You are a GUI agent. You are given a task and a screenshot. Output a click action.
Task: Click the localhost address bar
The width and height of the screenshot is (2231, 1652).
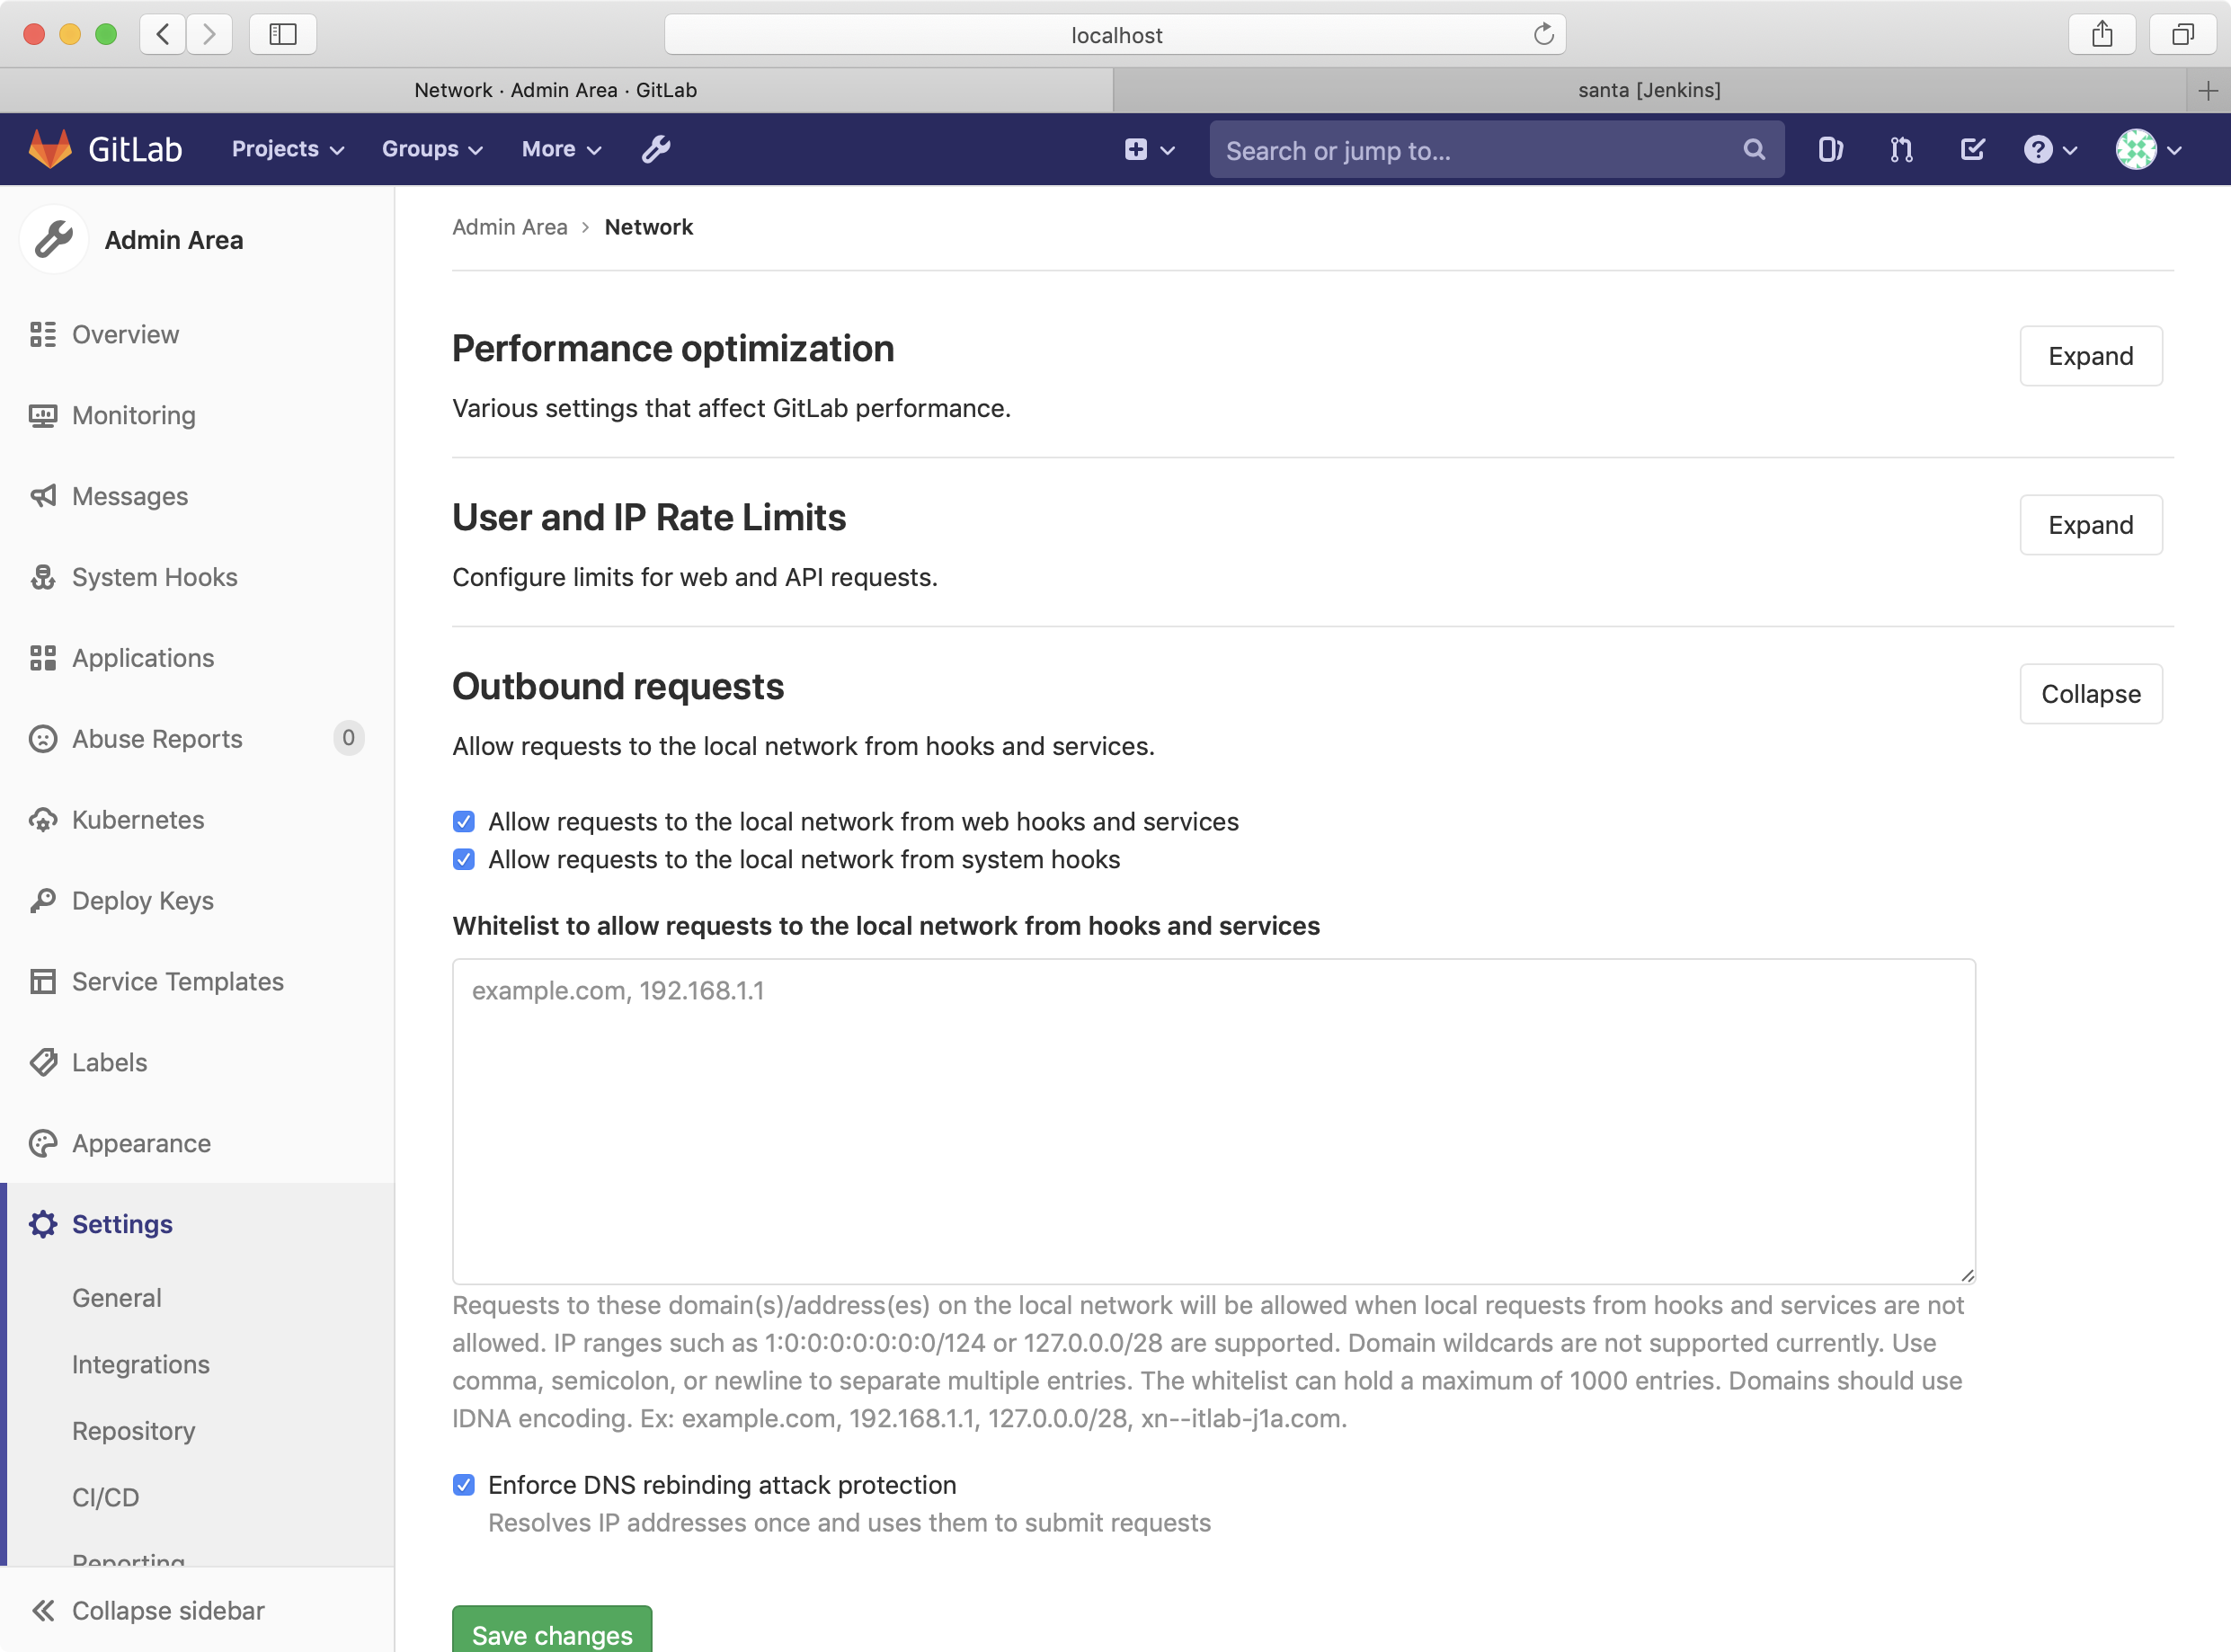coord(1115,35)
